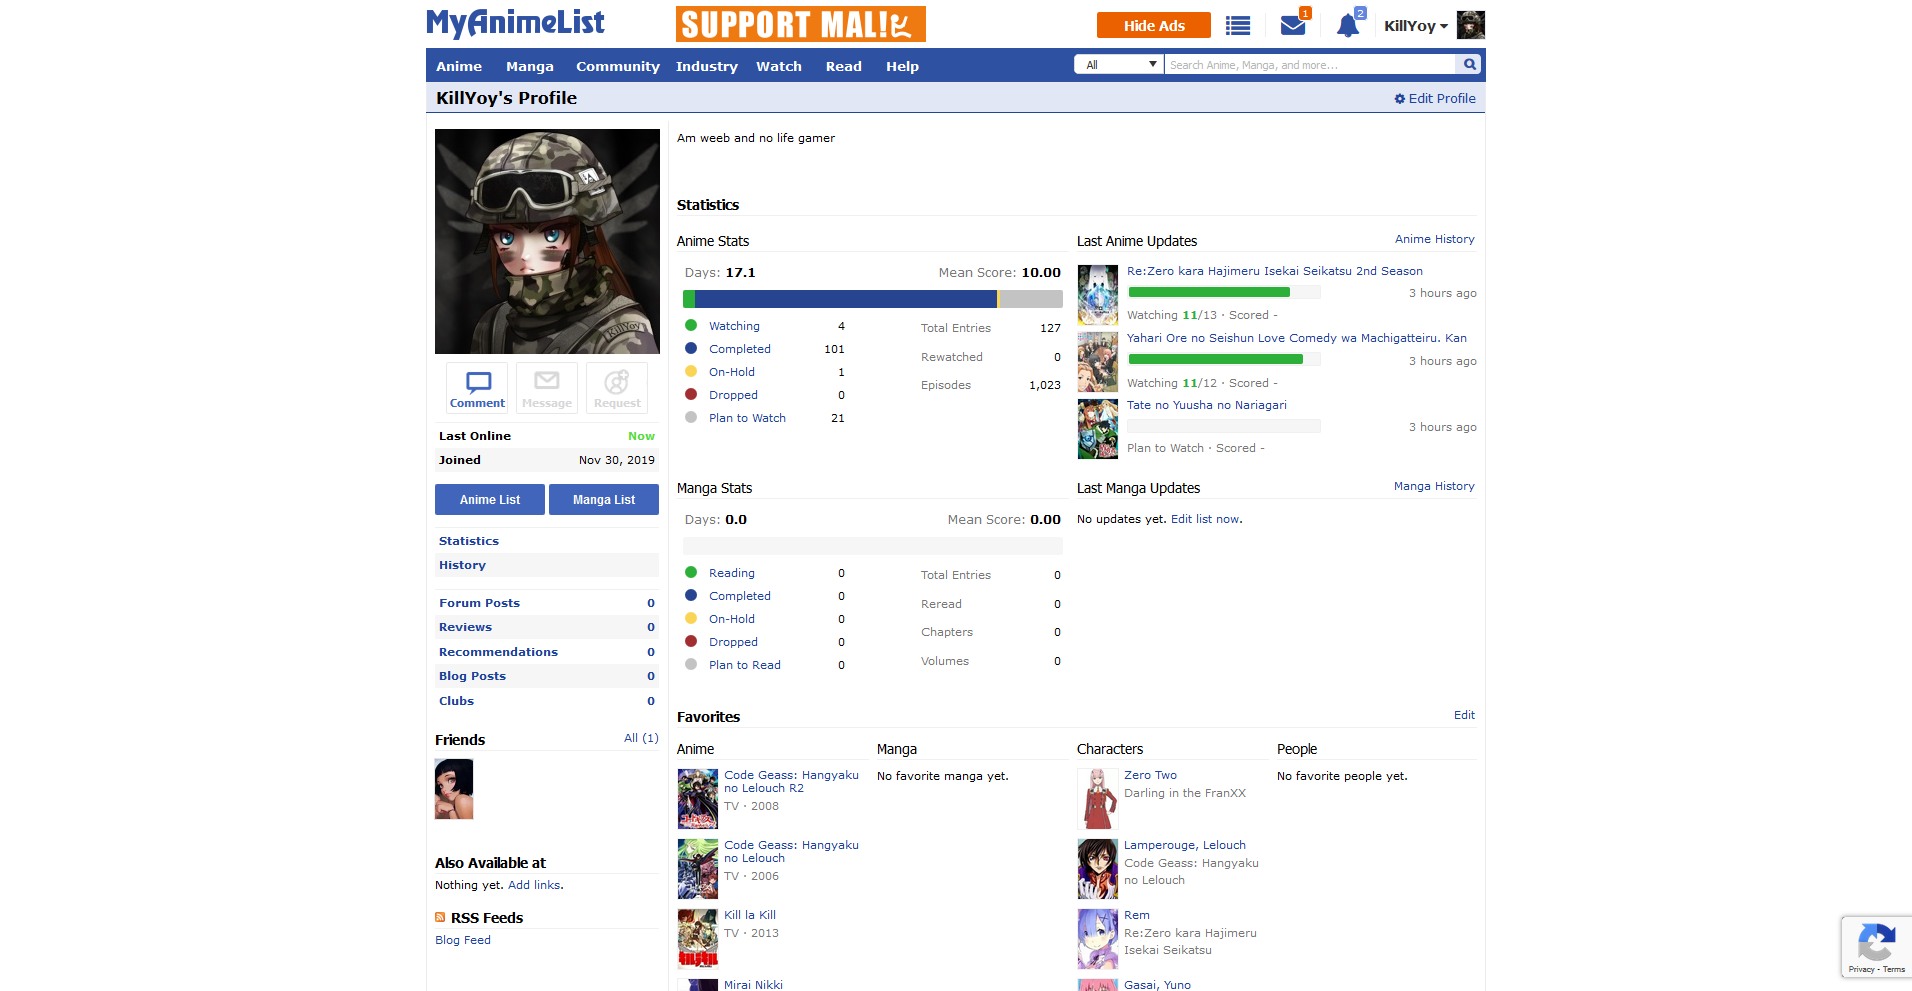Click the Support MAL banner

pos(801,24)
